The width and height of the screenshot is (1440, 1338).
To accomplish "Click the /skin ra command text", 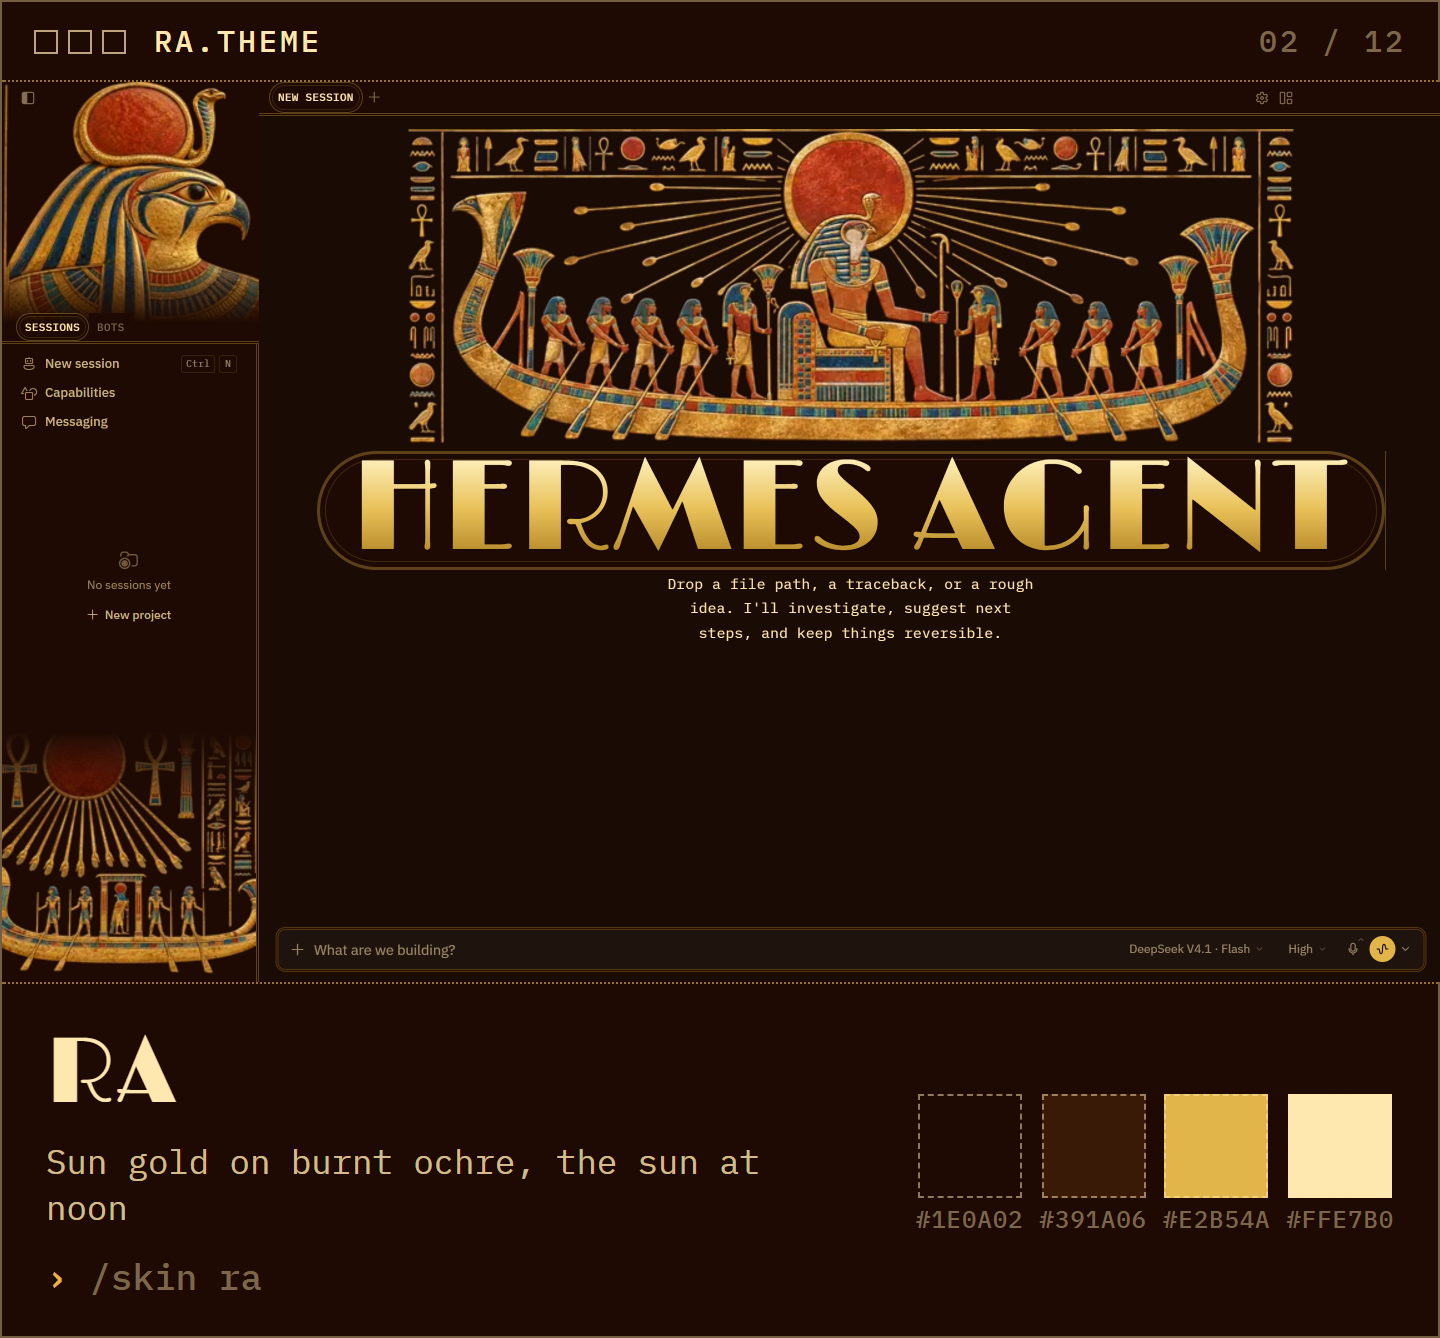I will (176, 1279).
